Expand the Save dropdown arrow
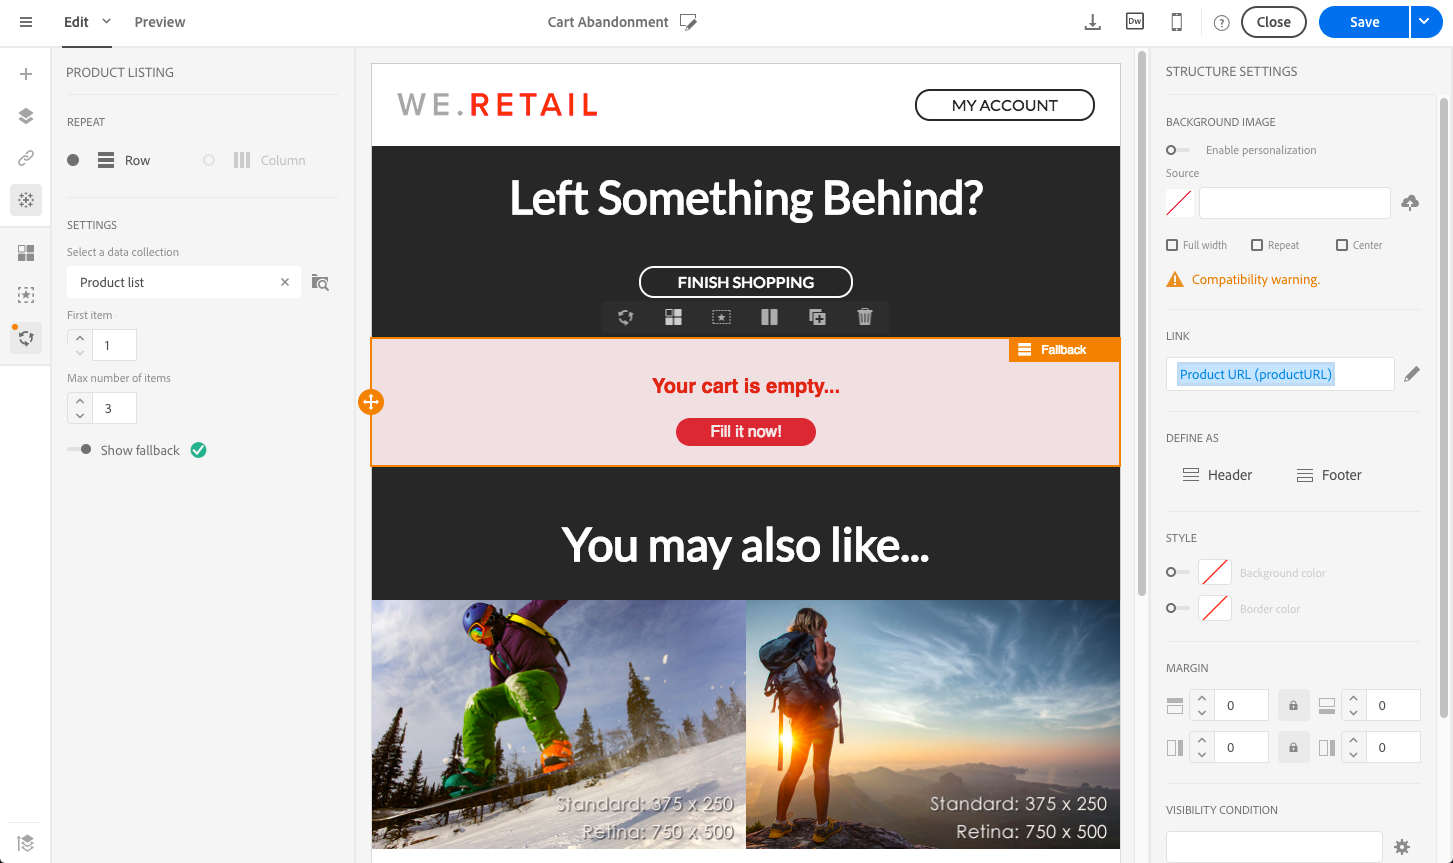This screenshot has width=1453, height=863. [1427, 22]
